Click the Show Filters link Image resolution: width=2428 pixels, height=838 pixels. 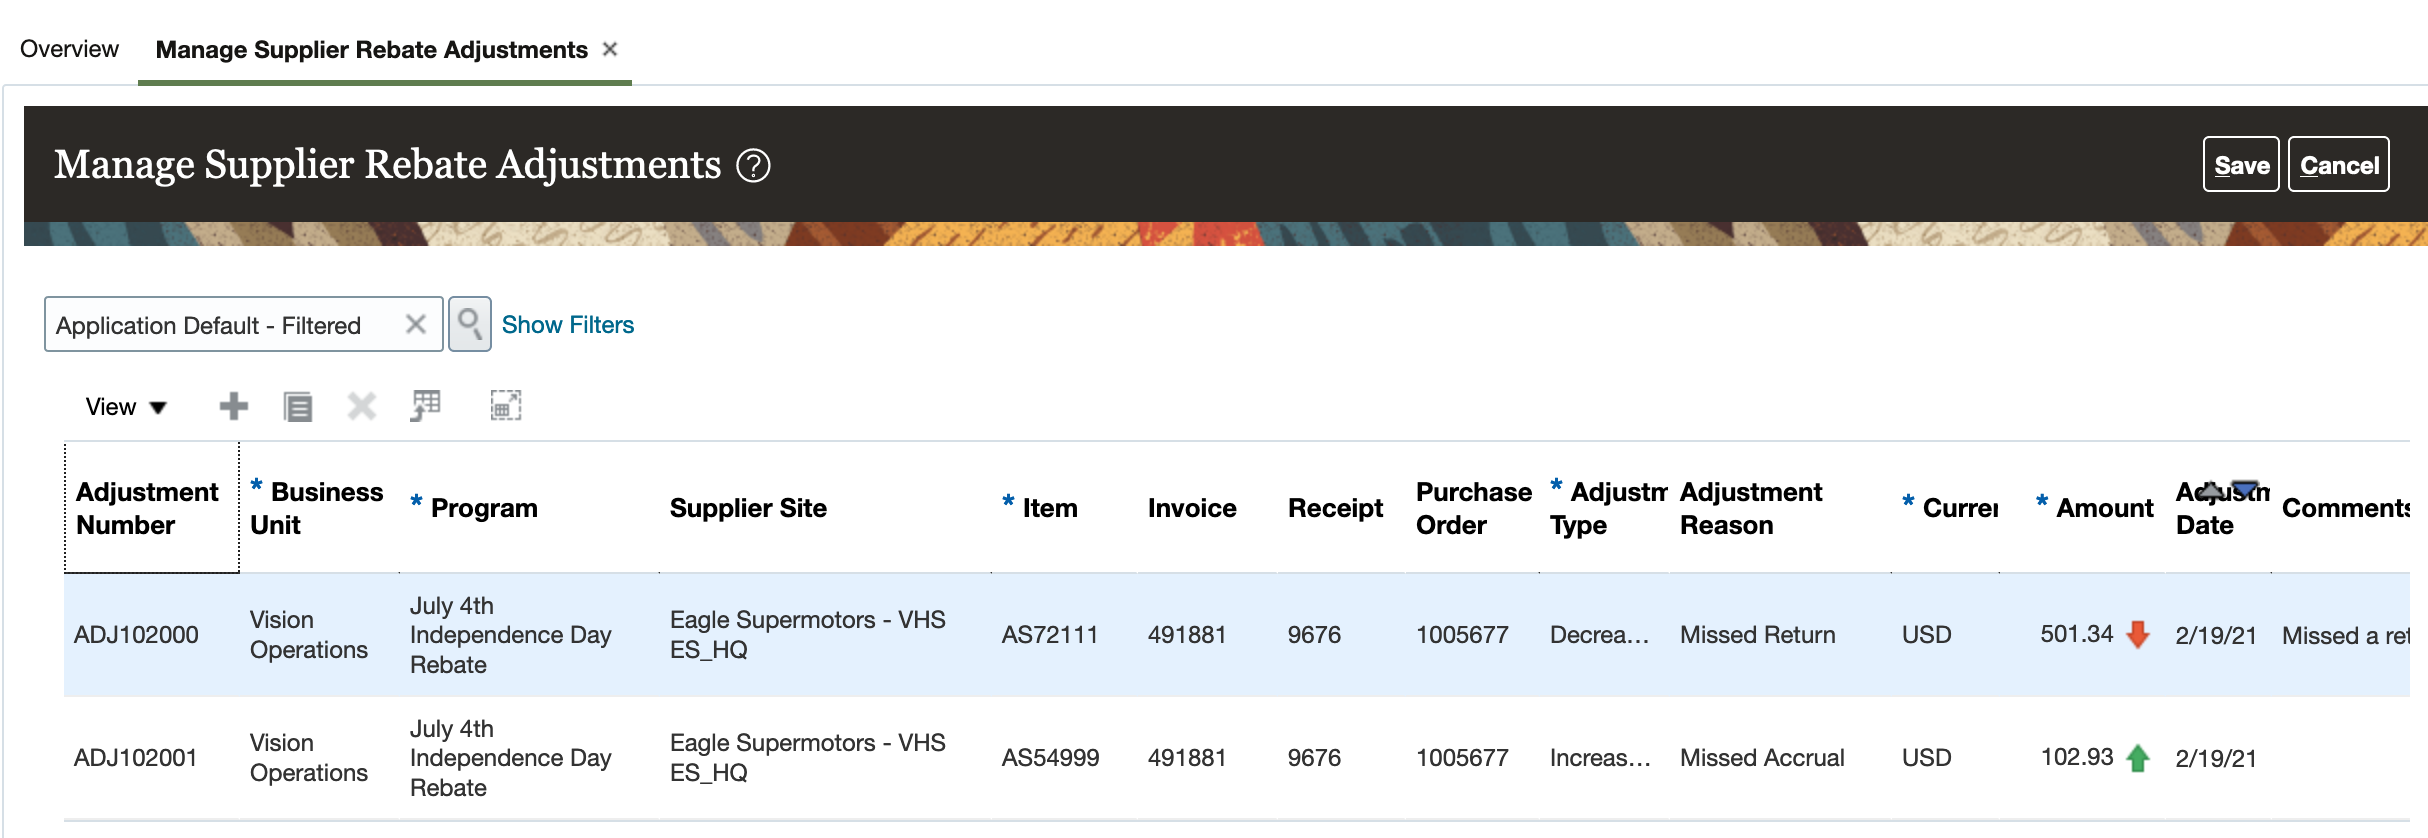click(x=567, y=325)
